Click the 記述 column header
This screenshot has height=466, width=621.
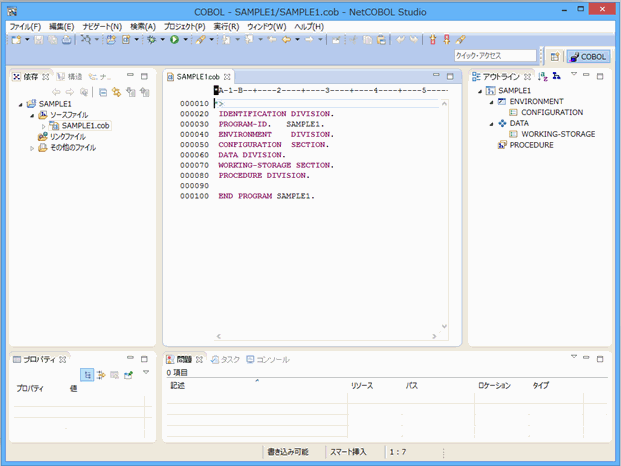[257, 386]
